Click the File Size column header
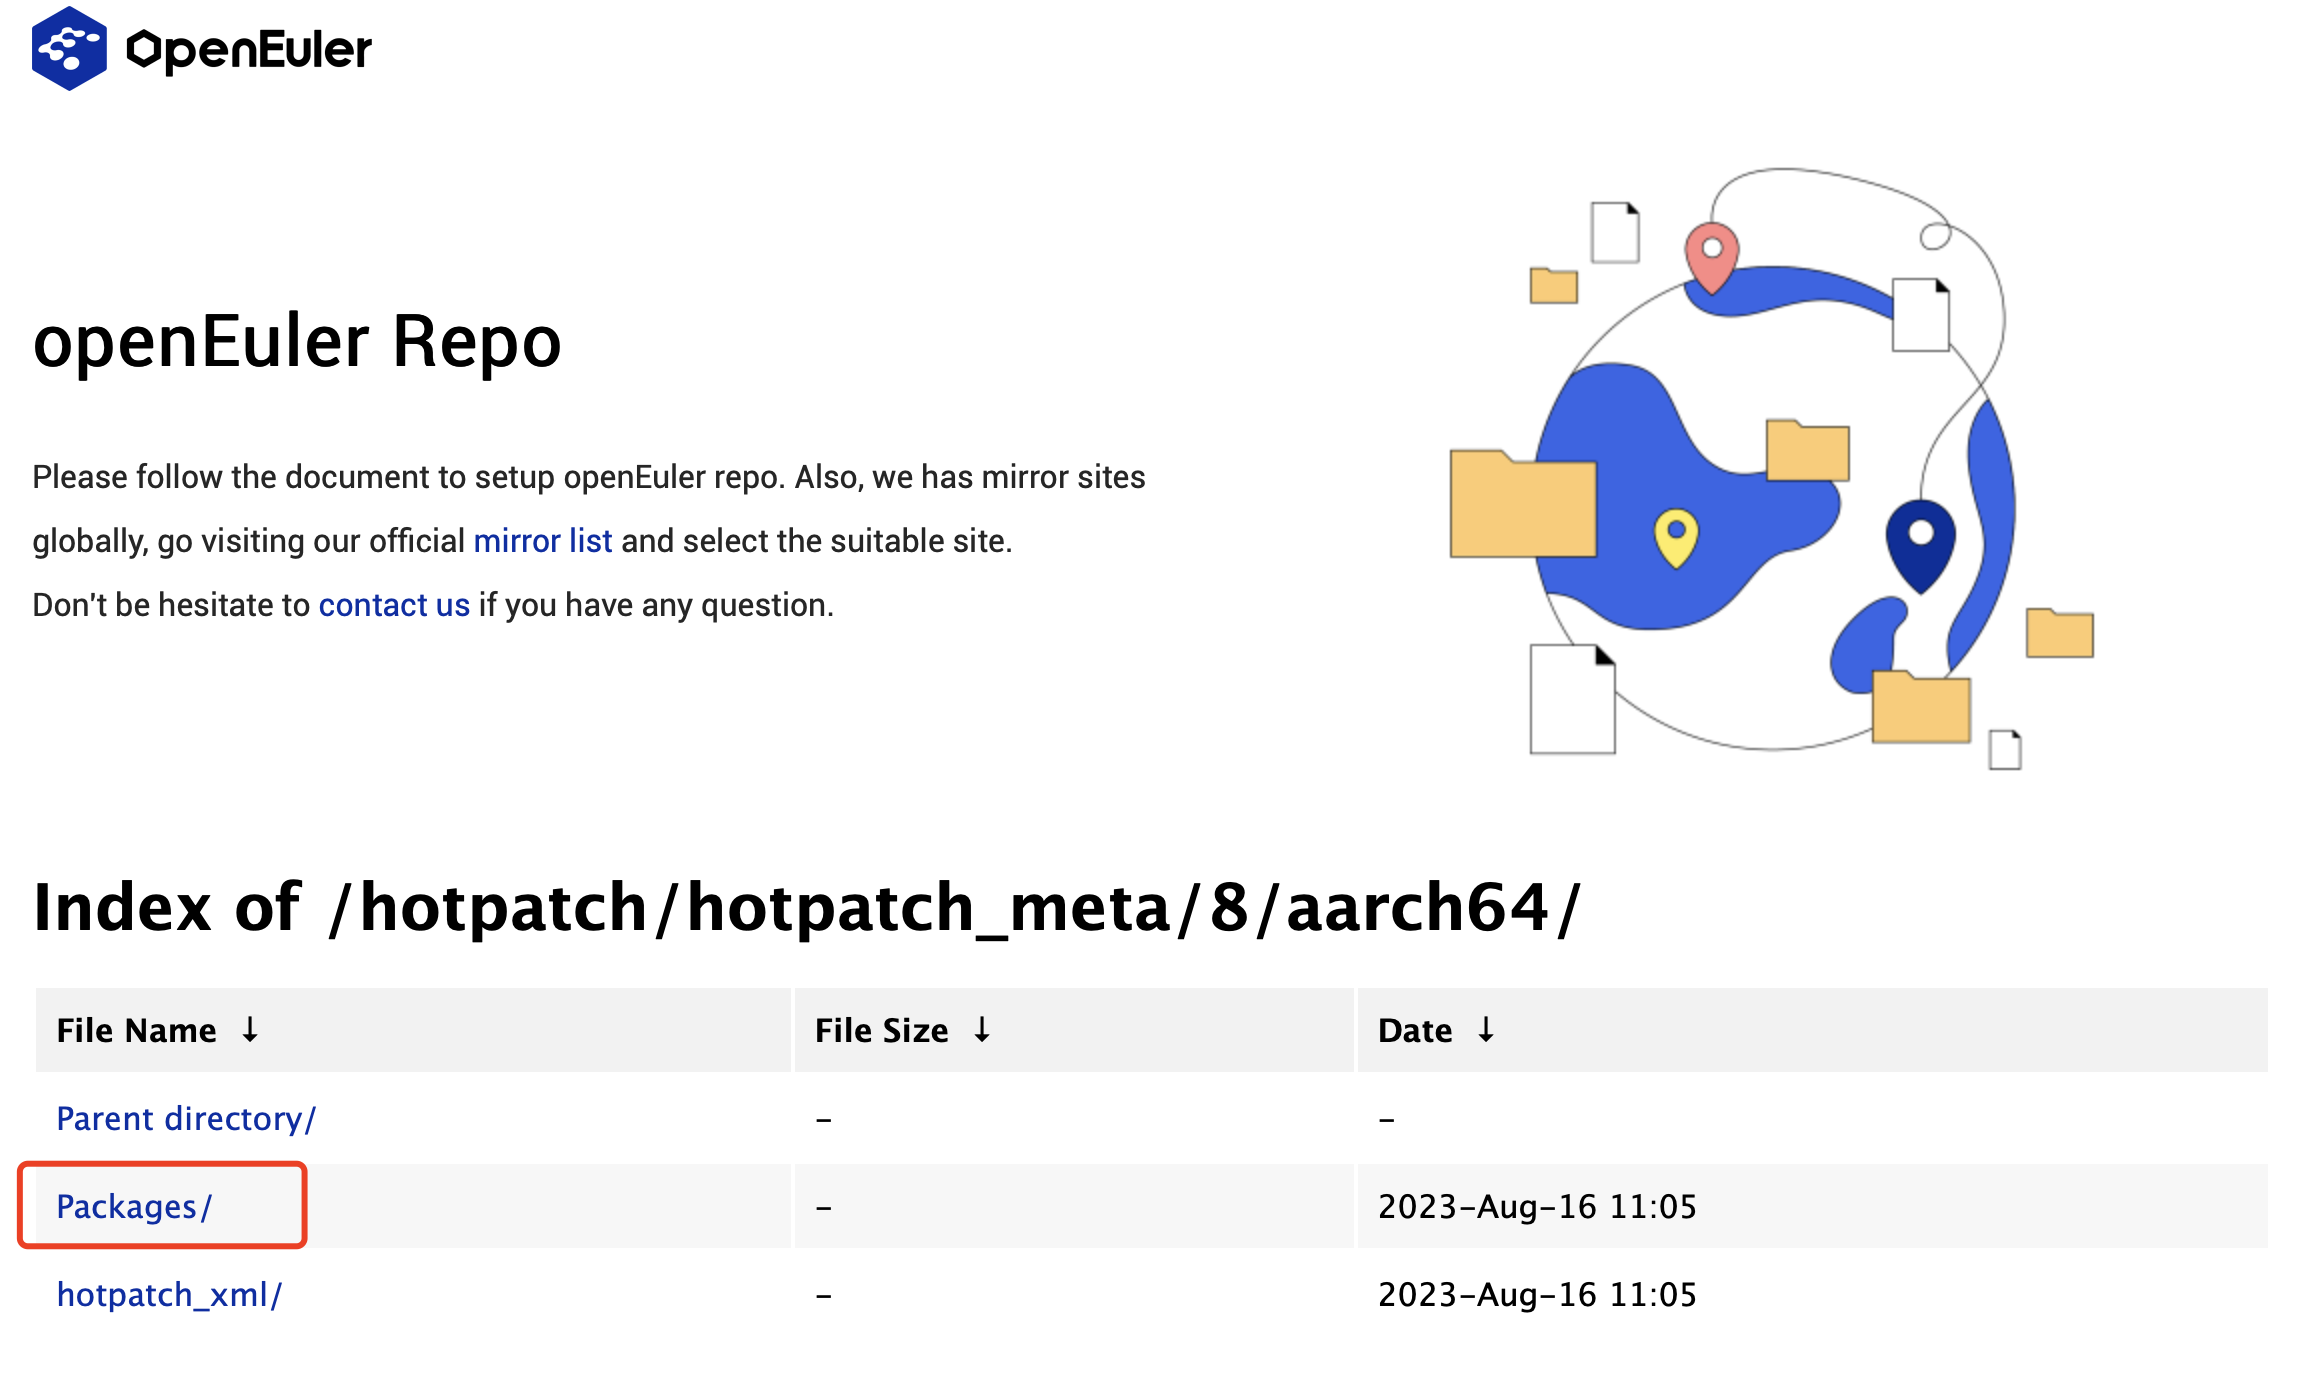 (881, 1030)
